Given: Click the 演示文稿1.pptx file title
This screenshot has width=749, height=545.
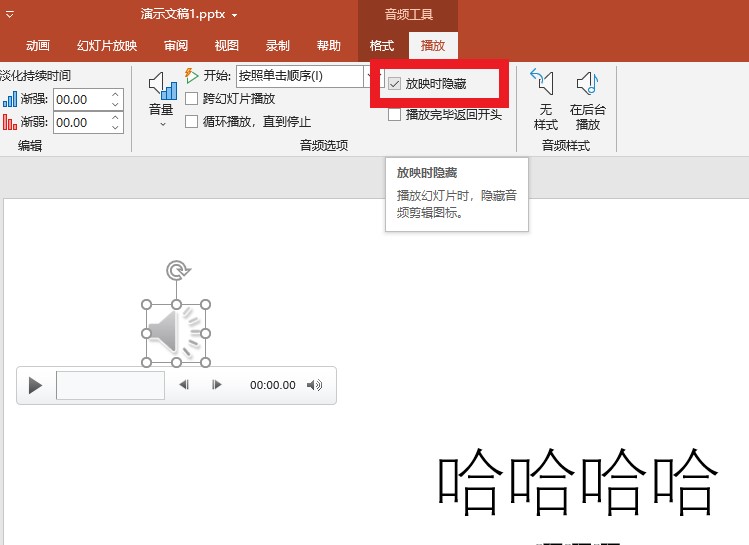Looking at the screenshot, I should click(183, 14).
